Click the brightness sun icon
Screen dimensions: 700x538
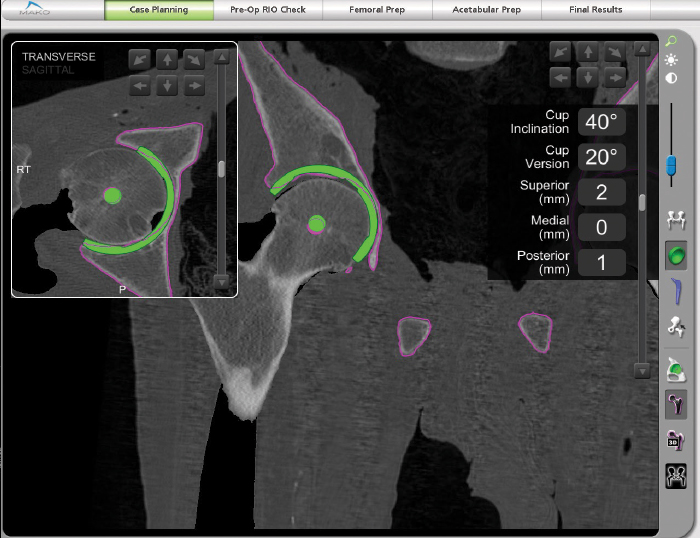pos(671,60)
